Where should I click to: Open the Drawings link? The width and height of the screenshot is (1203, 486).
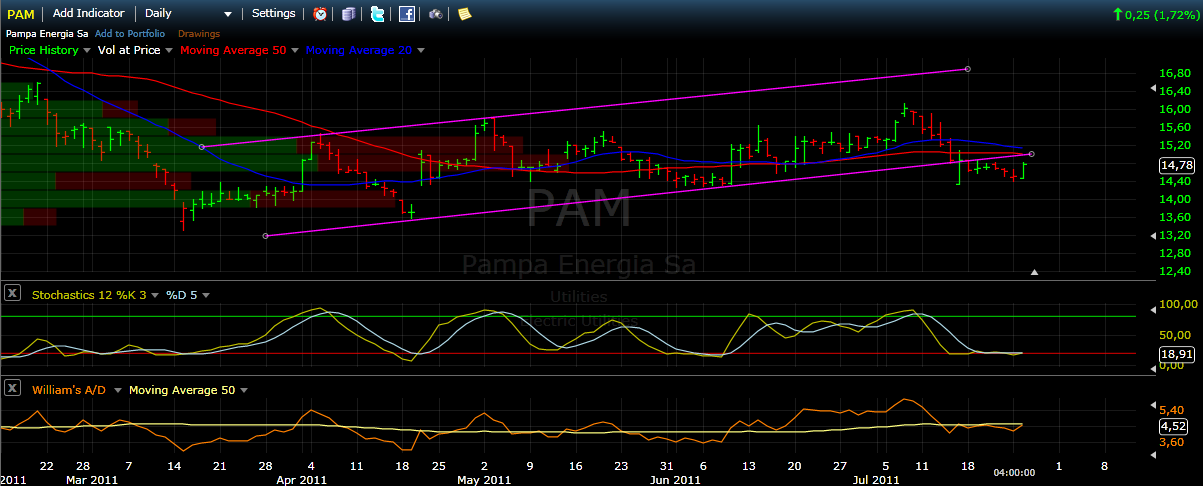pyautogui.click(x=199, y=33)
